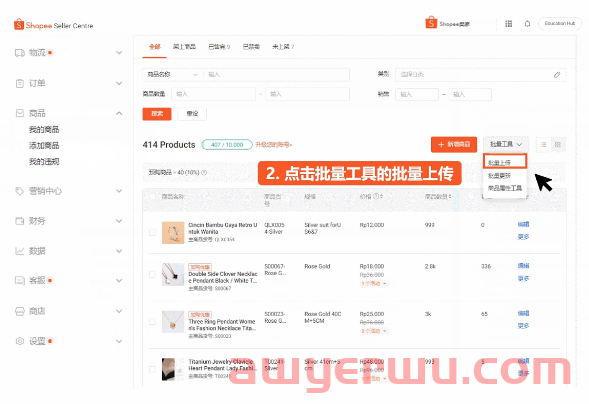Expand the 营销中心 sidebar chevron
Screen dimensions: 589x404
tap(119, 191)
